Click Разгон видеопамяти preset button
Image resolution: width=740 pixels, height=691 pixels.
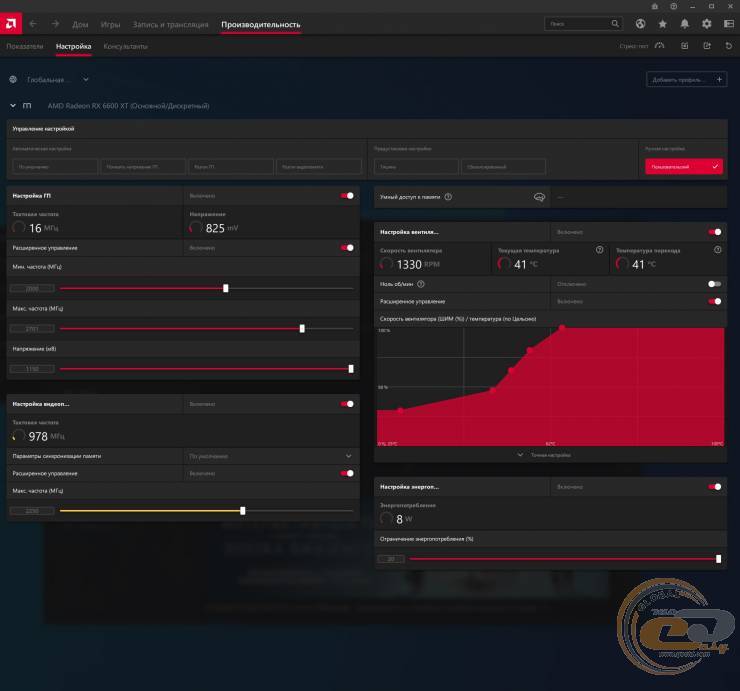[319, 167]
